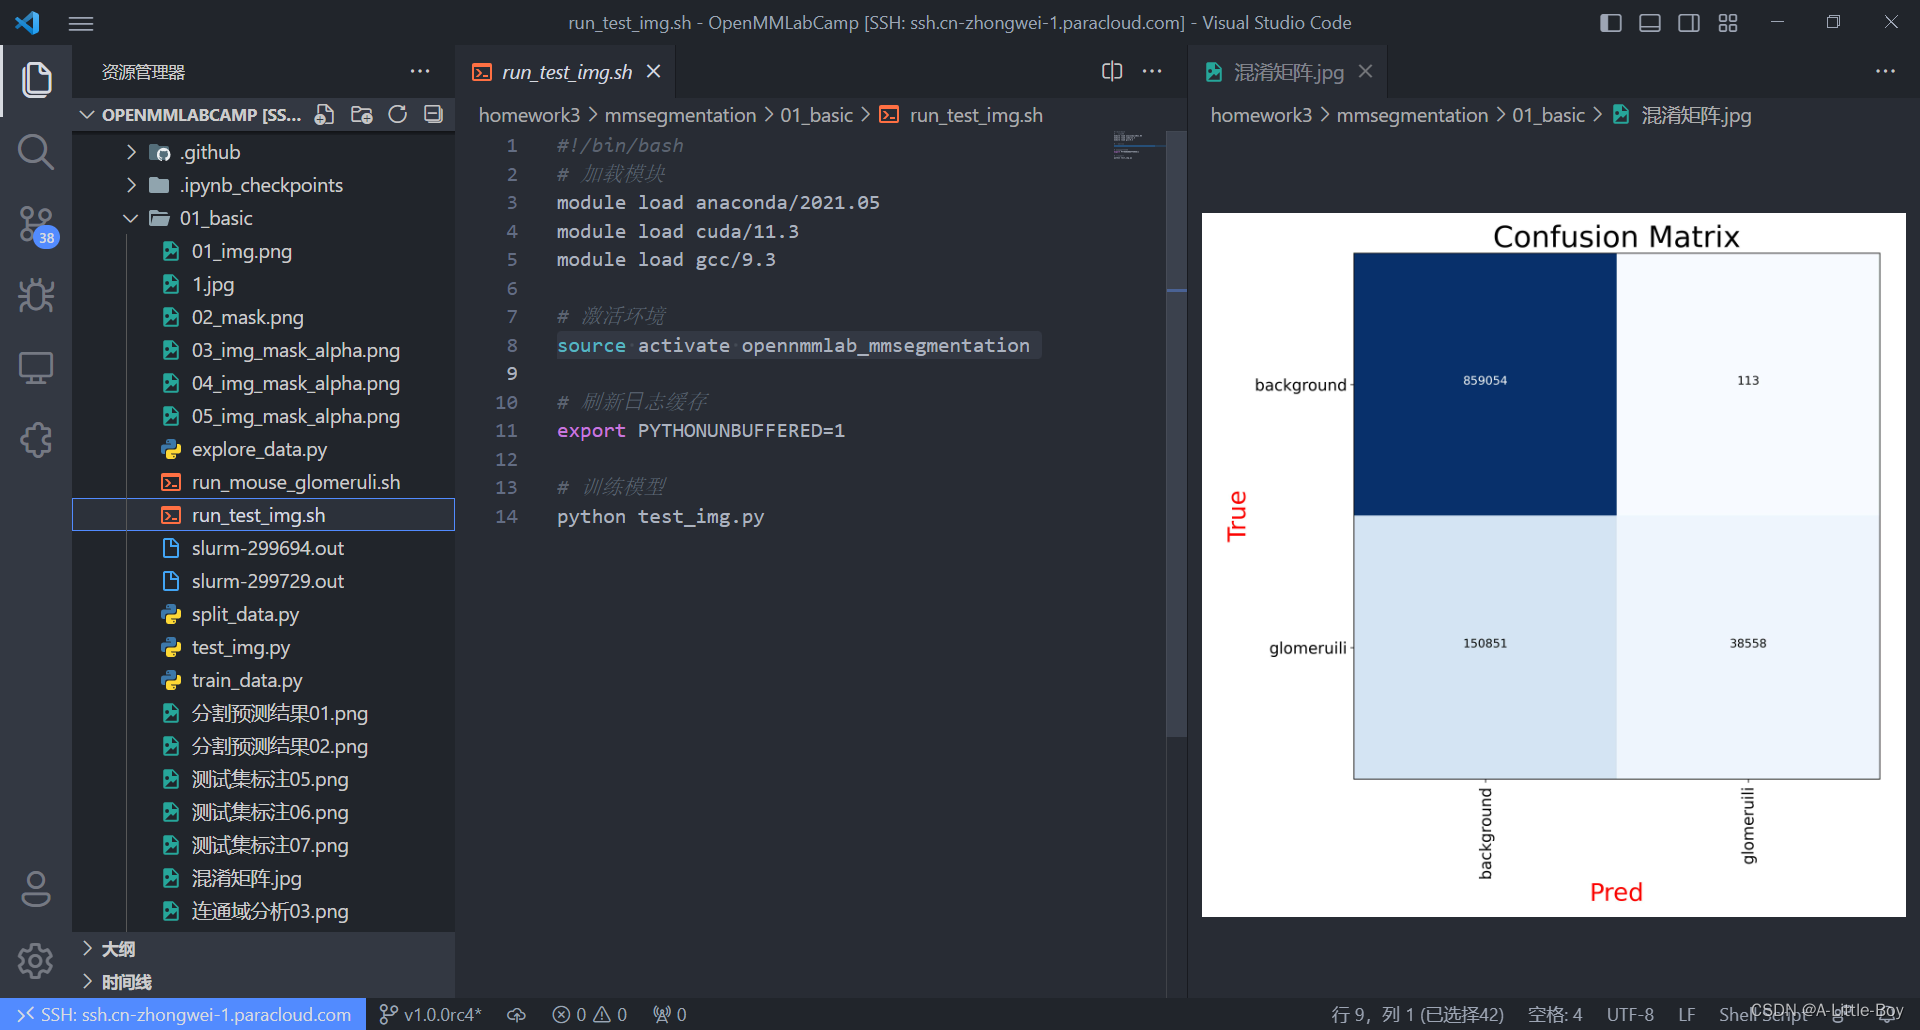This screenshot has height=1030, width=1920.
Task: Open the Search view in activity bar
Action: (36, 152)
